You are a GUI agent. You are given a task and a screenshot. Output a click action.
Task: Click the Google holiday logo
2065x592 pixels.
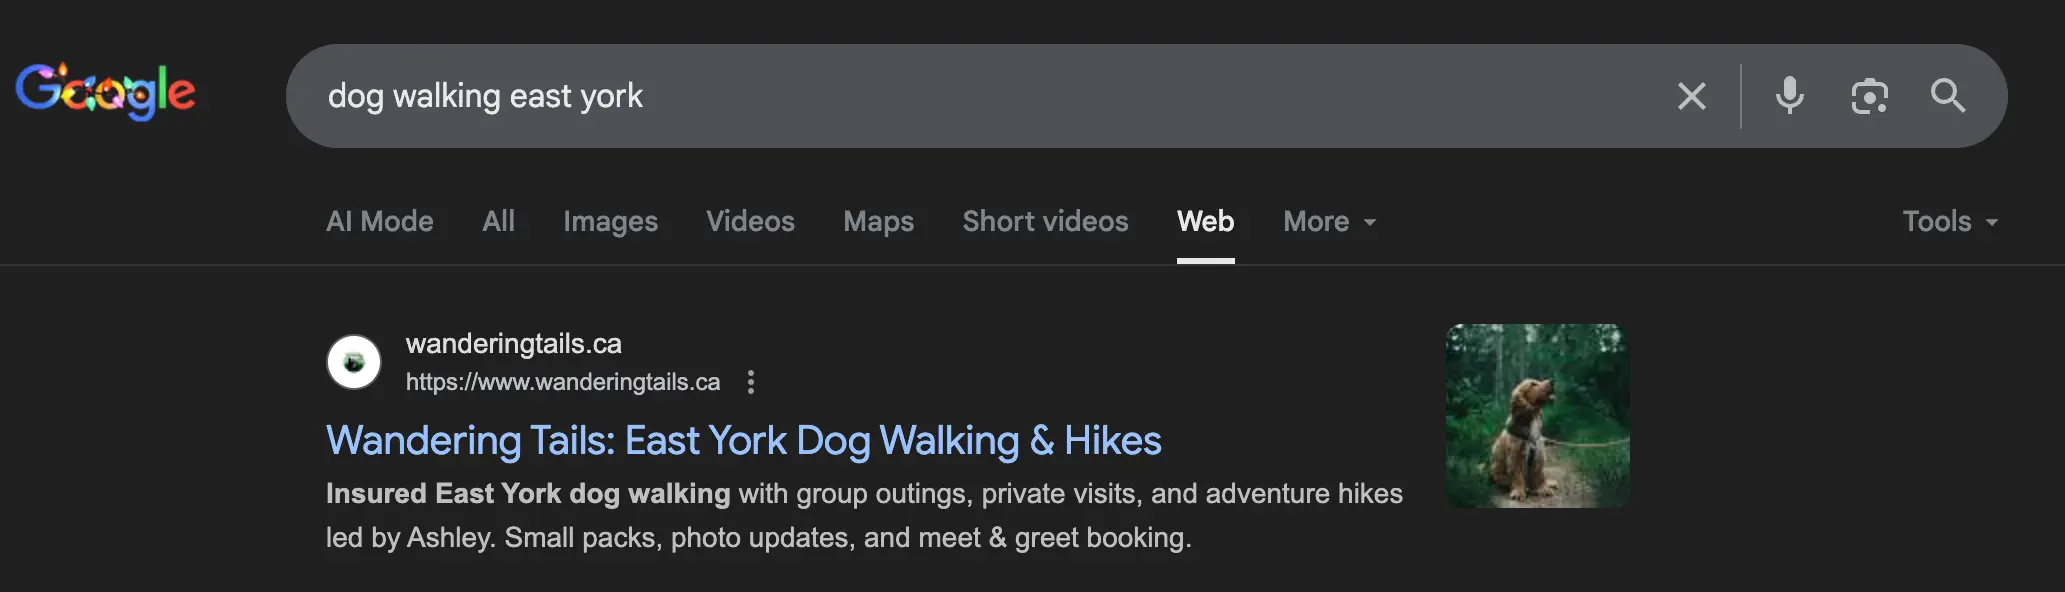pos(105,92)
